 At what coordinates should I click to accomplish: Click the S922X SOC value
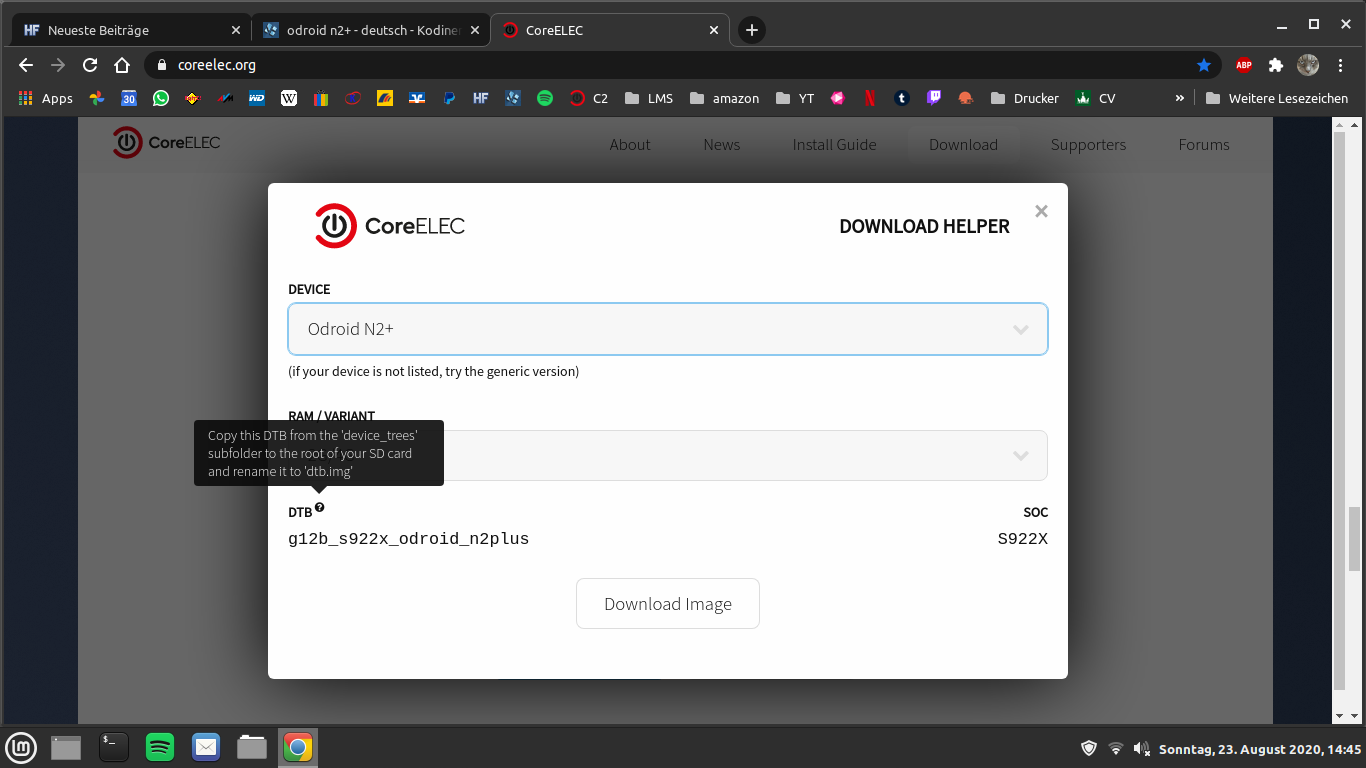[1022, 539]
